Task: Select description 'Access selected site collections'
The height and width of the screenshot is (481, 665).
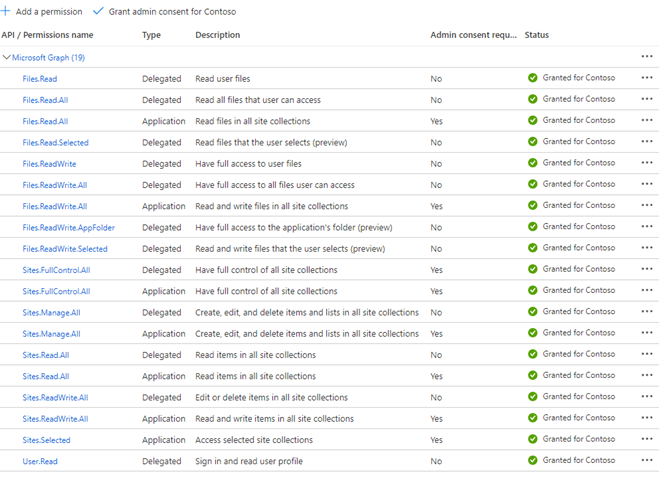Action: (254, 440)
